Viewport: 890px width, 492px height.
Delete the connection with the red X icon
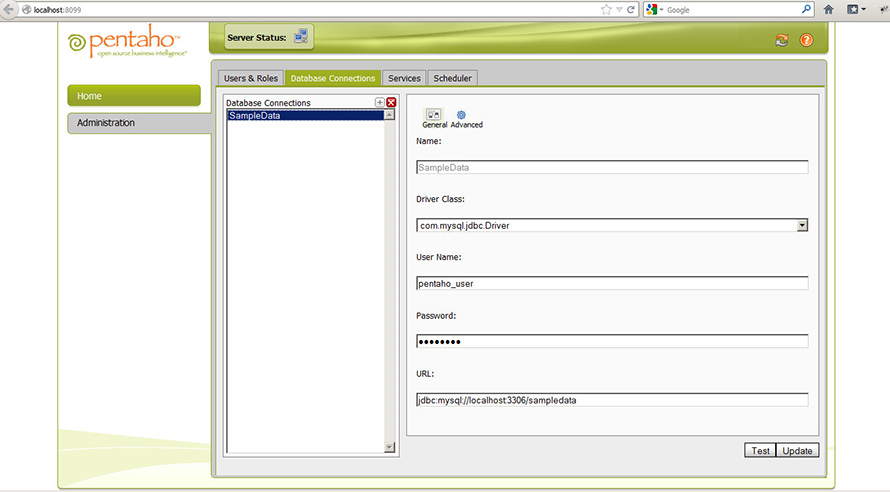click(x=391, y=102)
